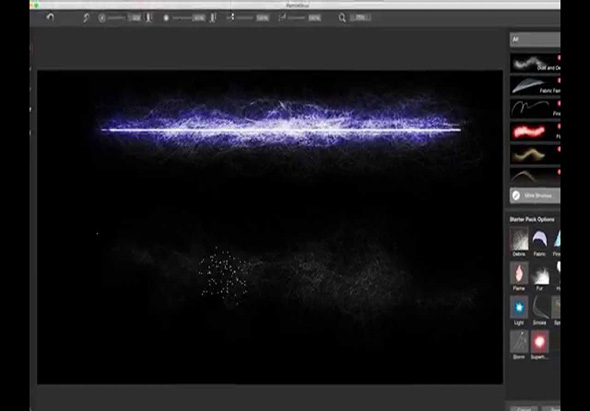
Task: Open the All brush category dropdown
Action: click(x=535, y=40)
